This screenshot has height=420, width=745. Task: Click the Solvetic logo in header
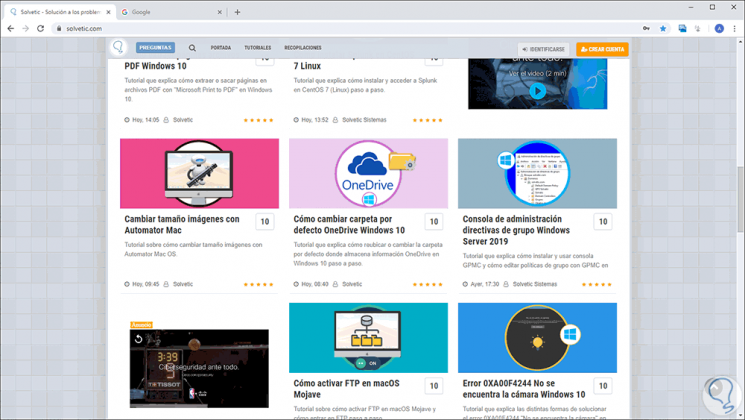coord(118,48)
